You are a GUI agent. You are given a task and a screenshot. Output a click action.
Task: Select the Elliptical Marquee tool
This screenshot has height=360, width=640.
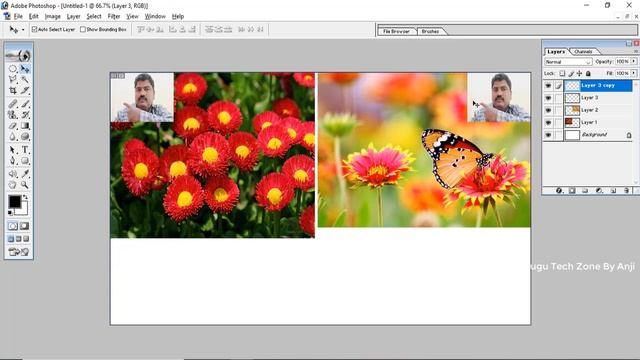click(x=13, y=69)
